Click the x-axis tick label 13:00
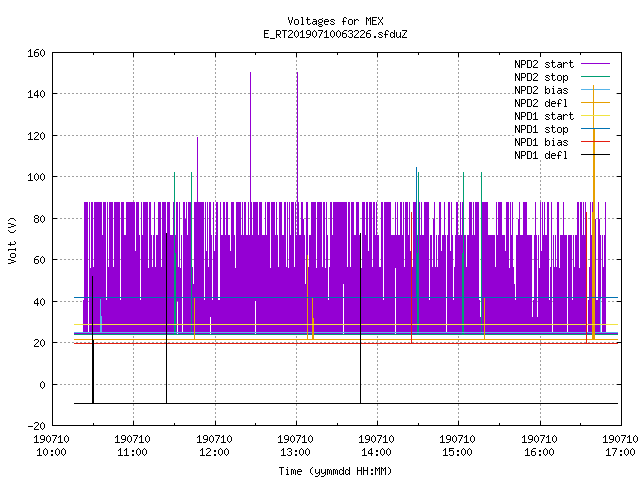Screen dimensions: 640x480 click(296, 452)
